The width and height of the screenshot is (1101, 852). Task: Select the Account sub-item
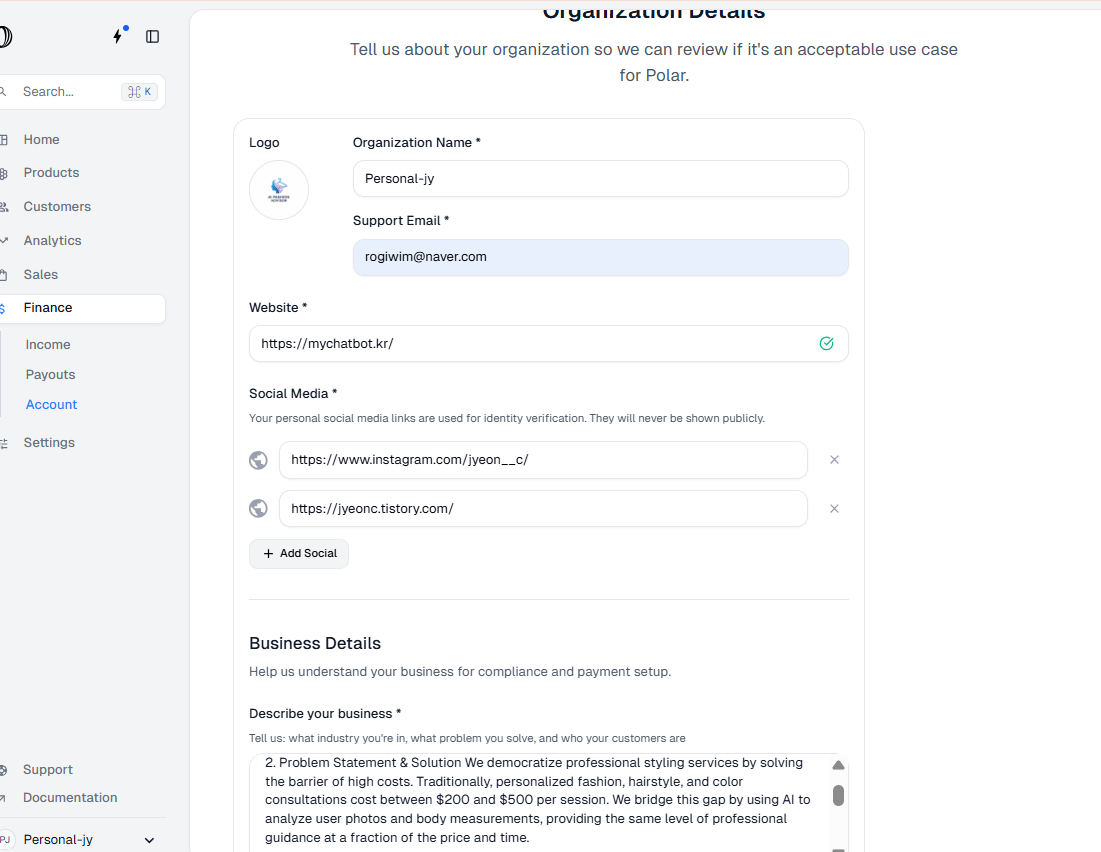51,405
